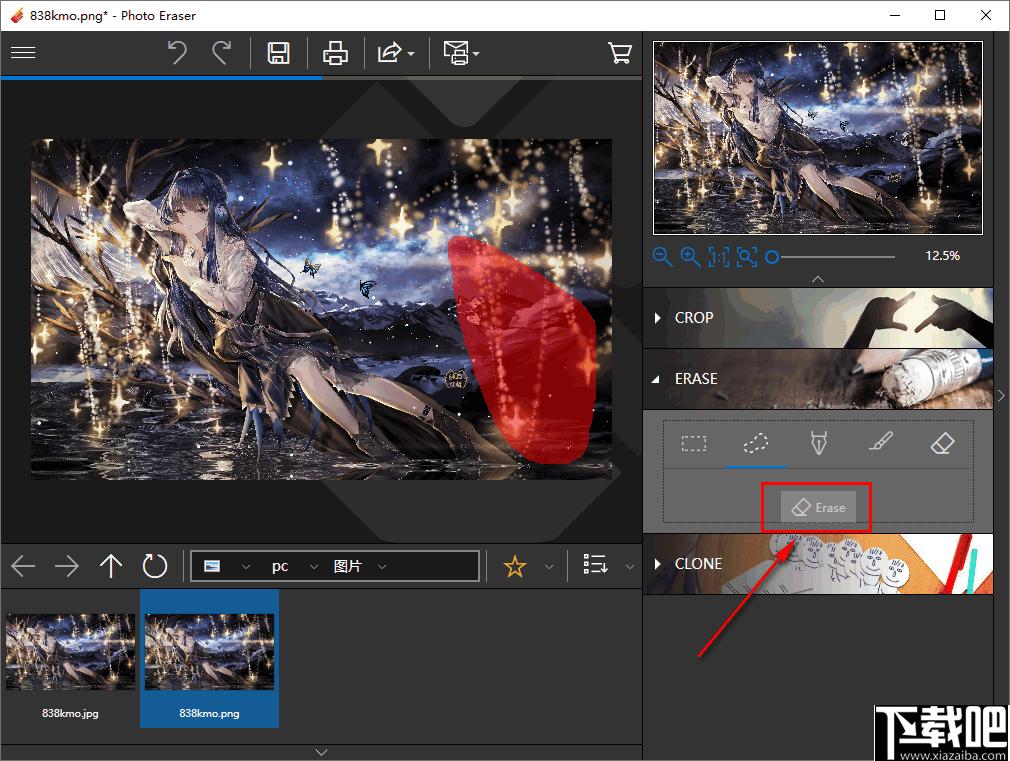Navigate forward in file browser
Screen dimensions: 1010x761
(x=66, y=566)
